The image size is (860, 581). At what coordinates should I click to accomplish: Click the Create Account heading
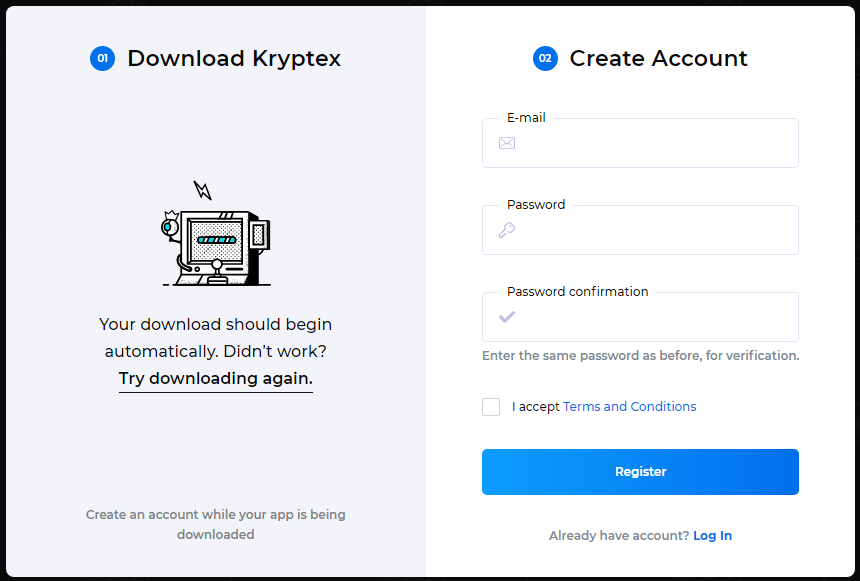(658, 59)
